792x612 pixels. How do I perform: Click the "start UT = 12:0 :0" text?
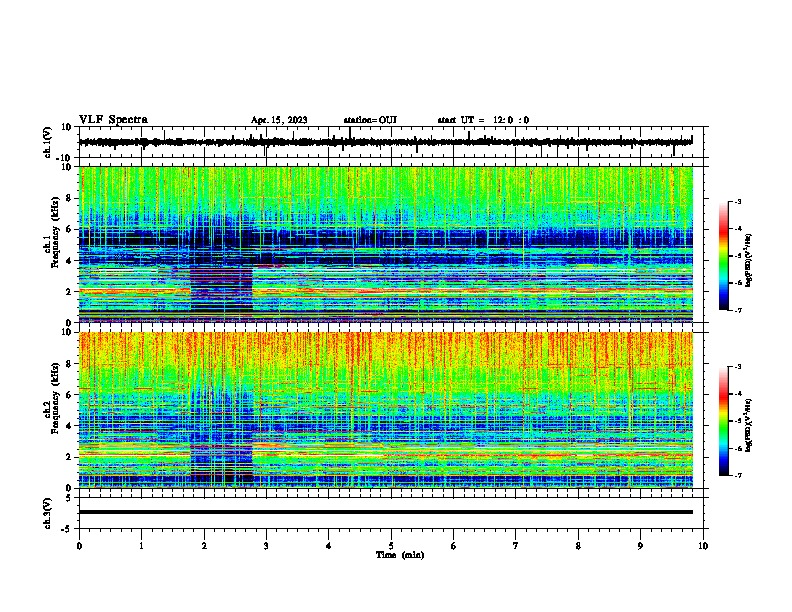click(483, 120)
